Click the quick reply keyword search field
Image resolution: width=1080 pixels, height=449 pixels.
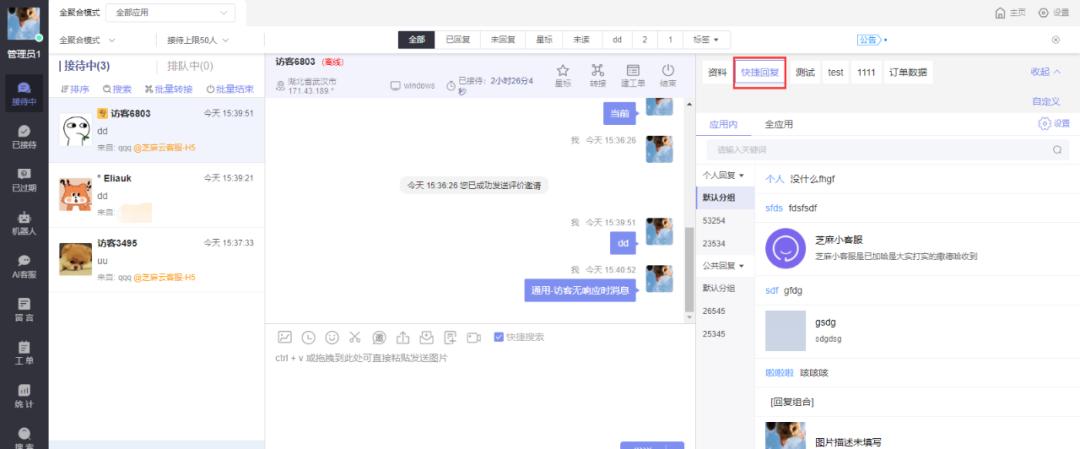click(887, 149)
